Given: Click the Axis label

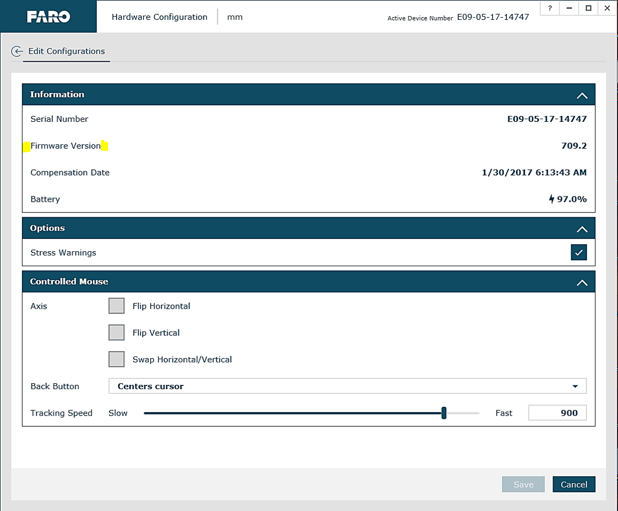Looking at the screenshot, I should pos(39,306).
